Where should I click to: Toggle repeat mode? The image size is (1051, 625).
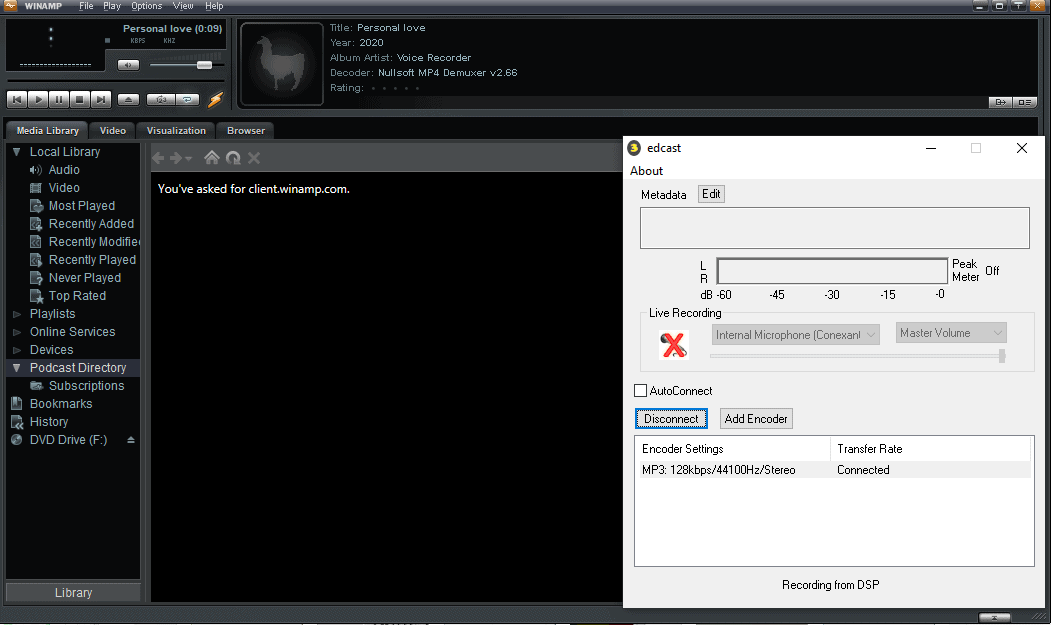[x=187, y=99]
